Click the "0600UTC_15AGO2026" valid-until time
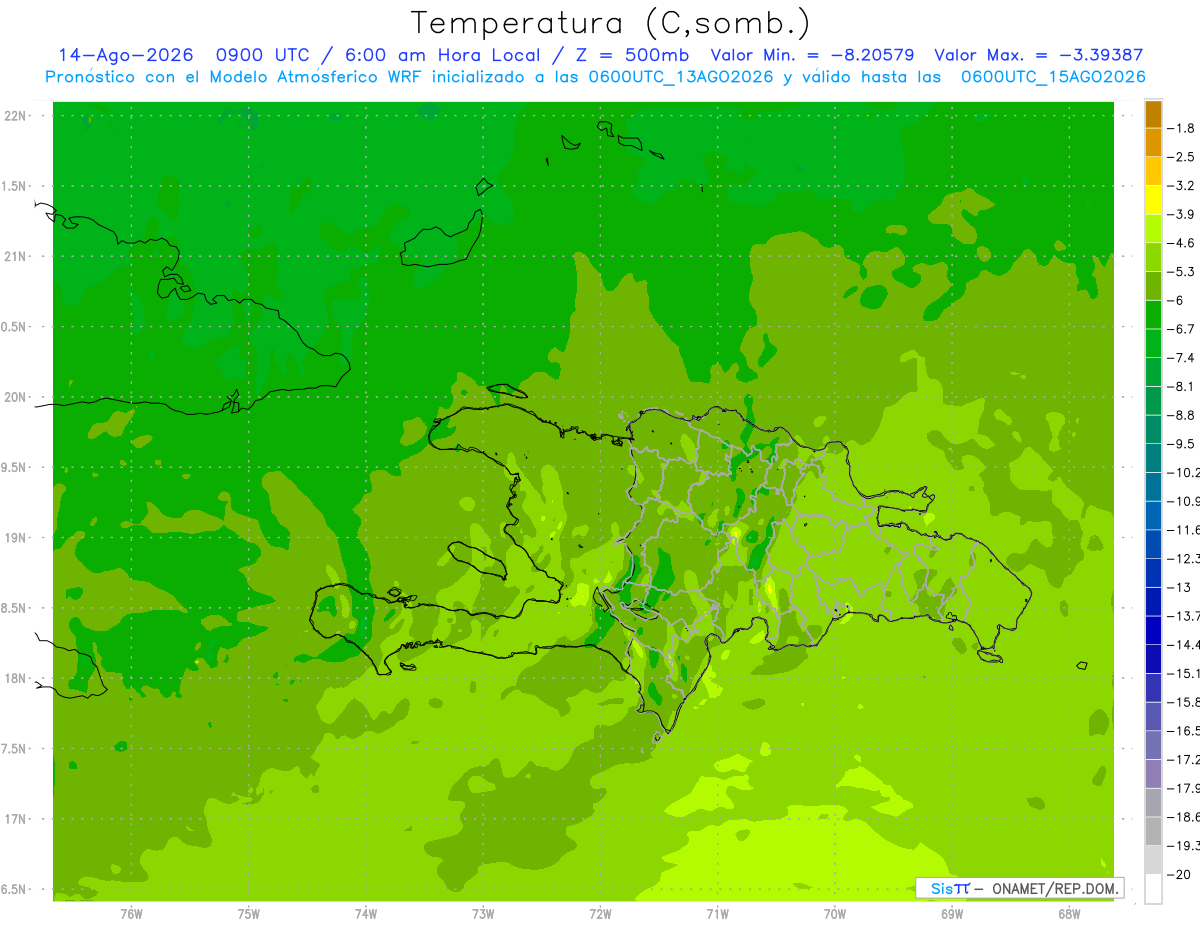The width and height of the screenshot is (1200, 927). (1053, 77)
